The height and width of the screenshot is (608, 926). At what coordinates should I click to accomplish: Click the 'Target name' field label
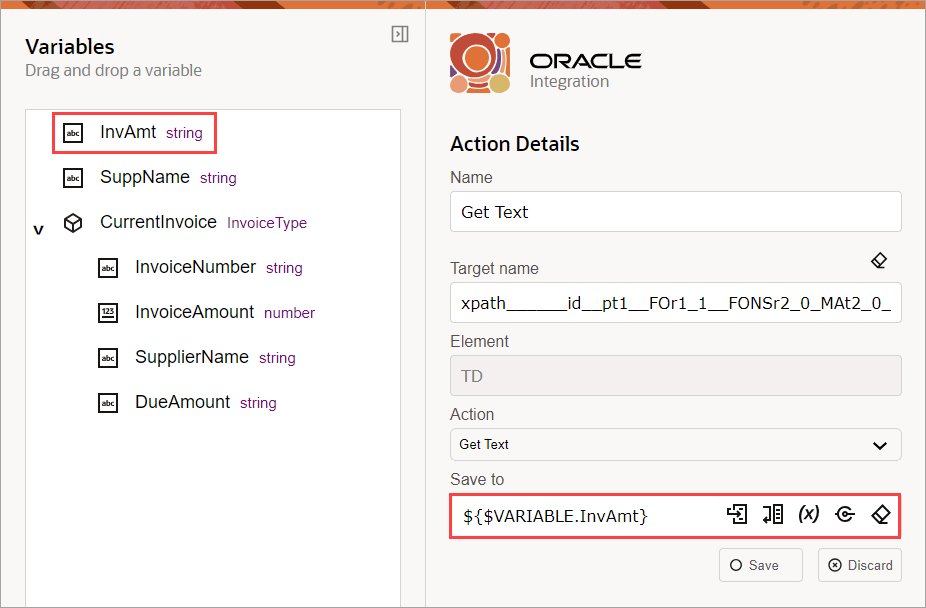click(x=494, y=269)
